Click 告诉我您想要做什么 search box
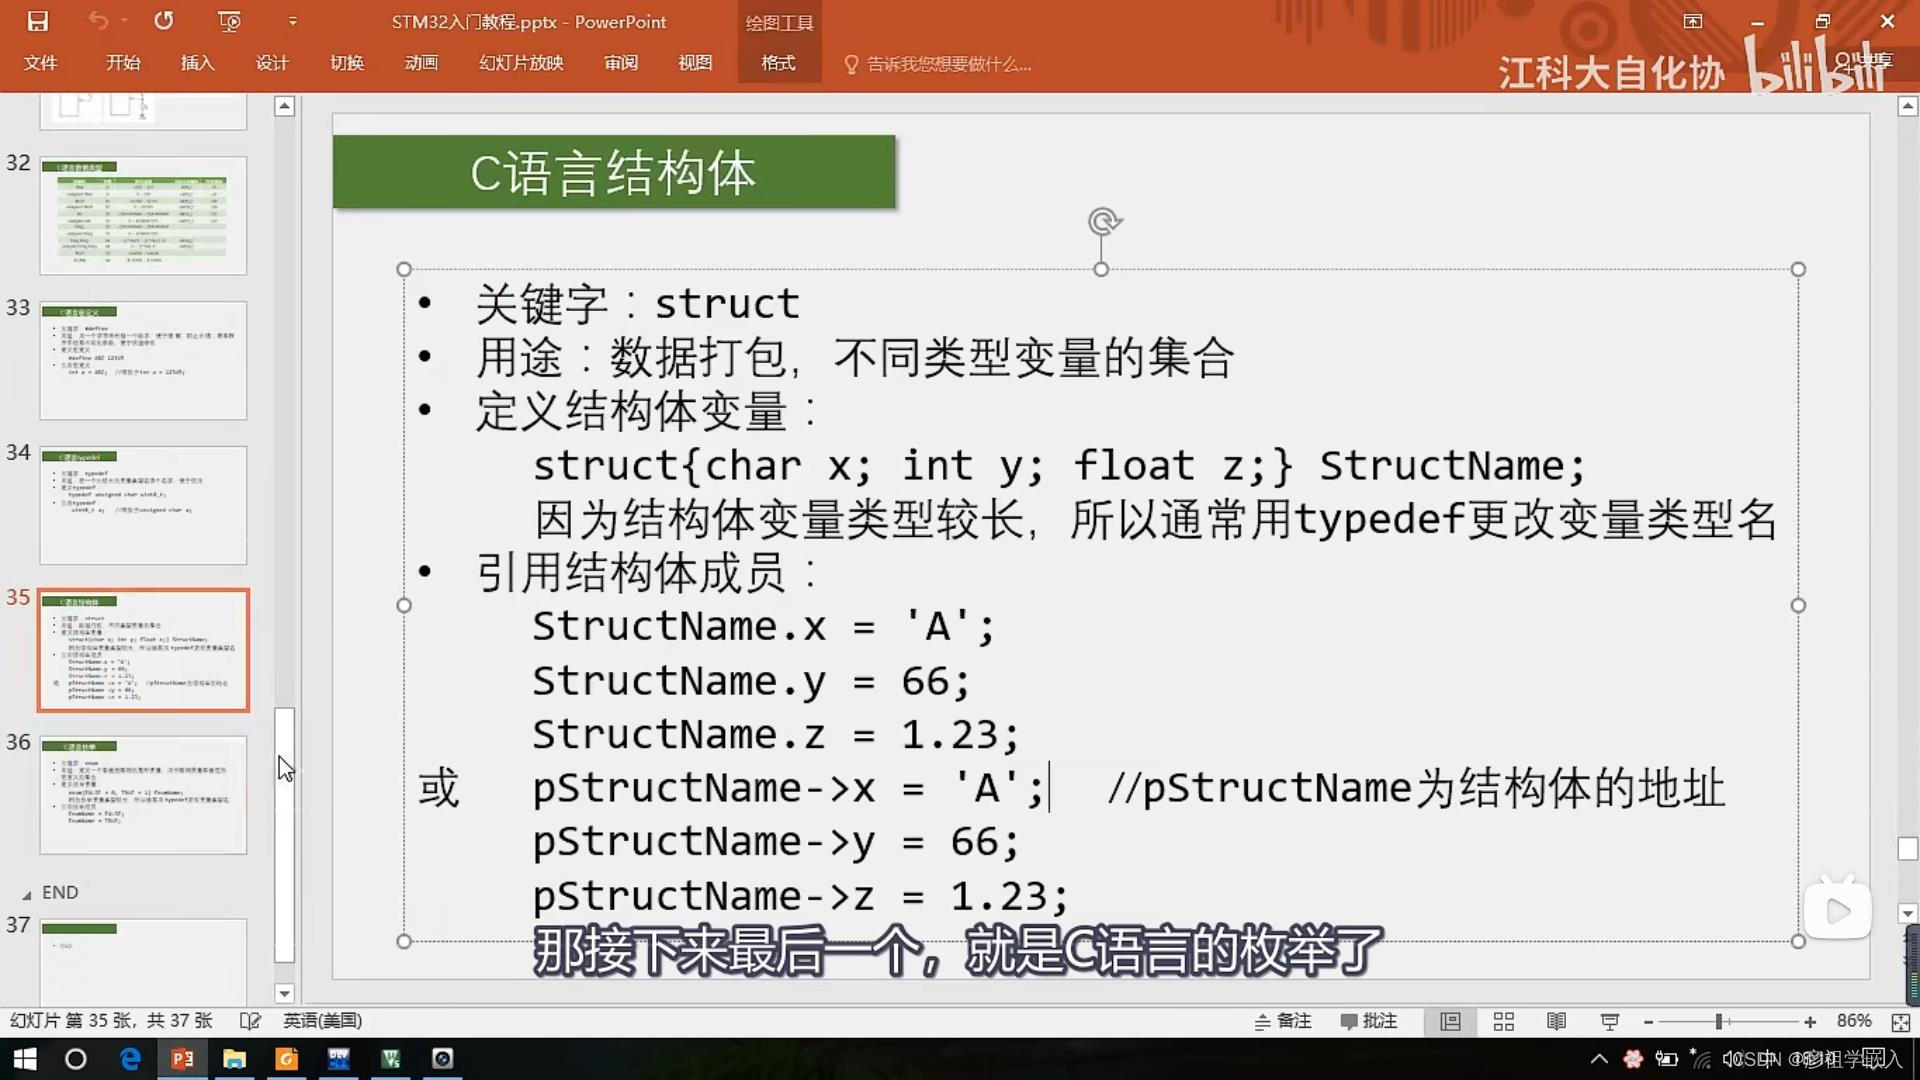Viewport: 1920px width, 1080px height. tap(947, 64)
